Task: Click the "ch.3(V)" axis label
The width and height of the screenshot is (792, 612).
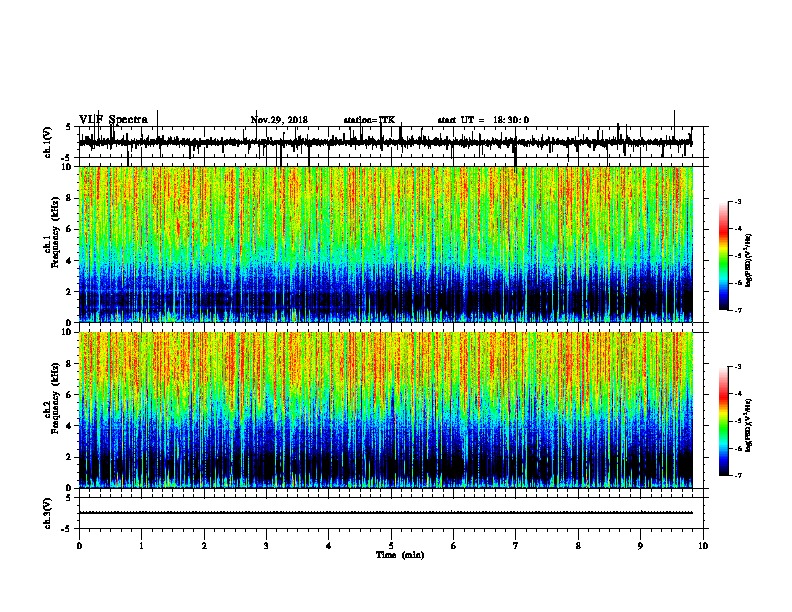Action: [47, 513]
